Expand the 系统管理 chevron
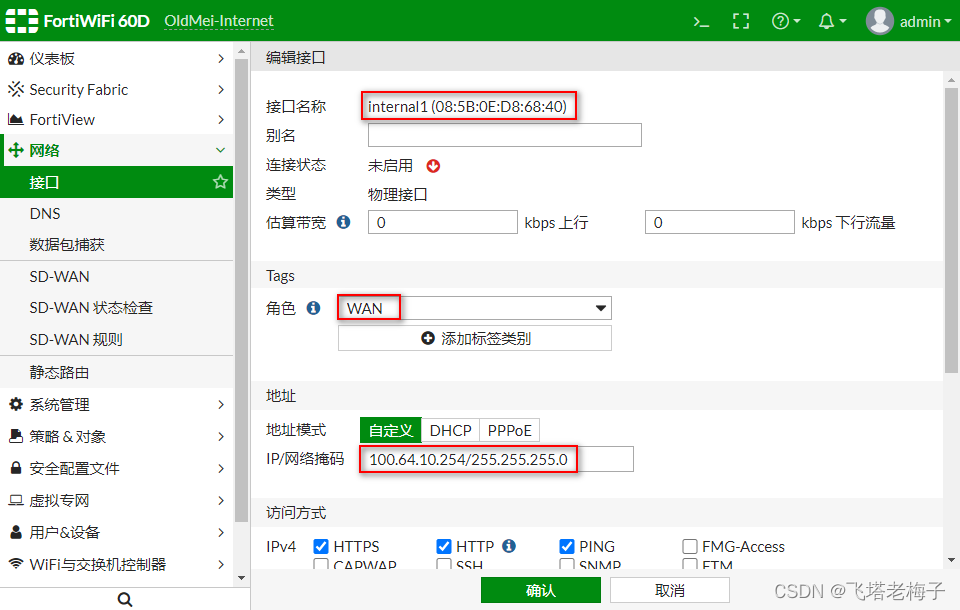Image resolution: width=960 pixels, height=610 pixels. tap(221, 404)
